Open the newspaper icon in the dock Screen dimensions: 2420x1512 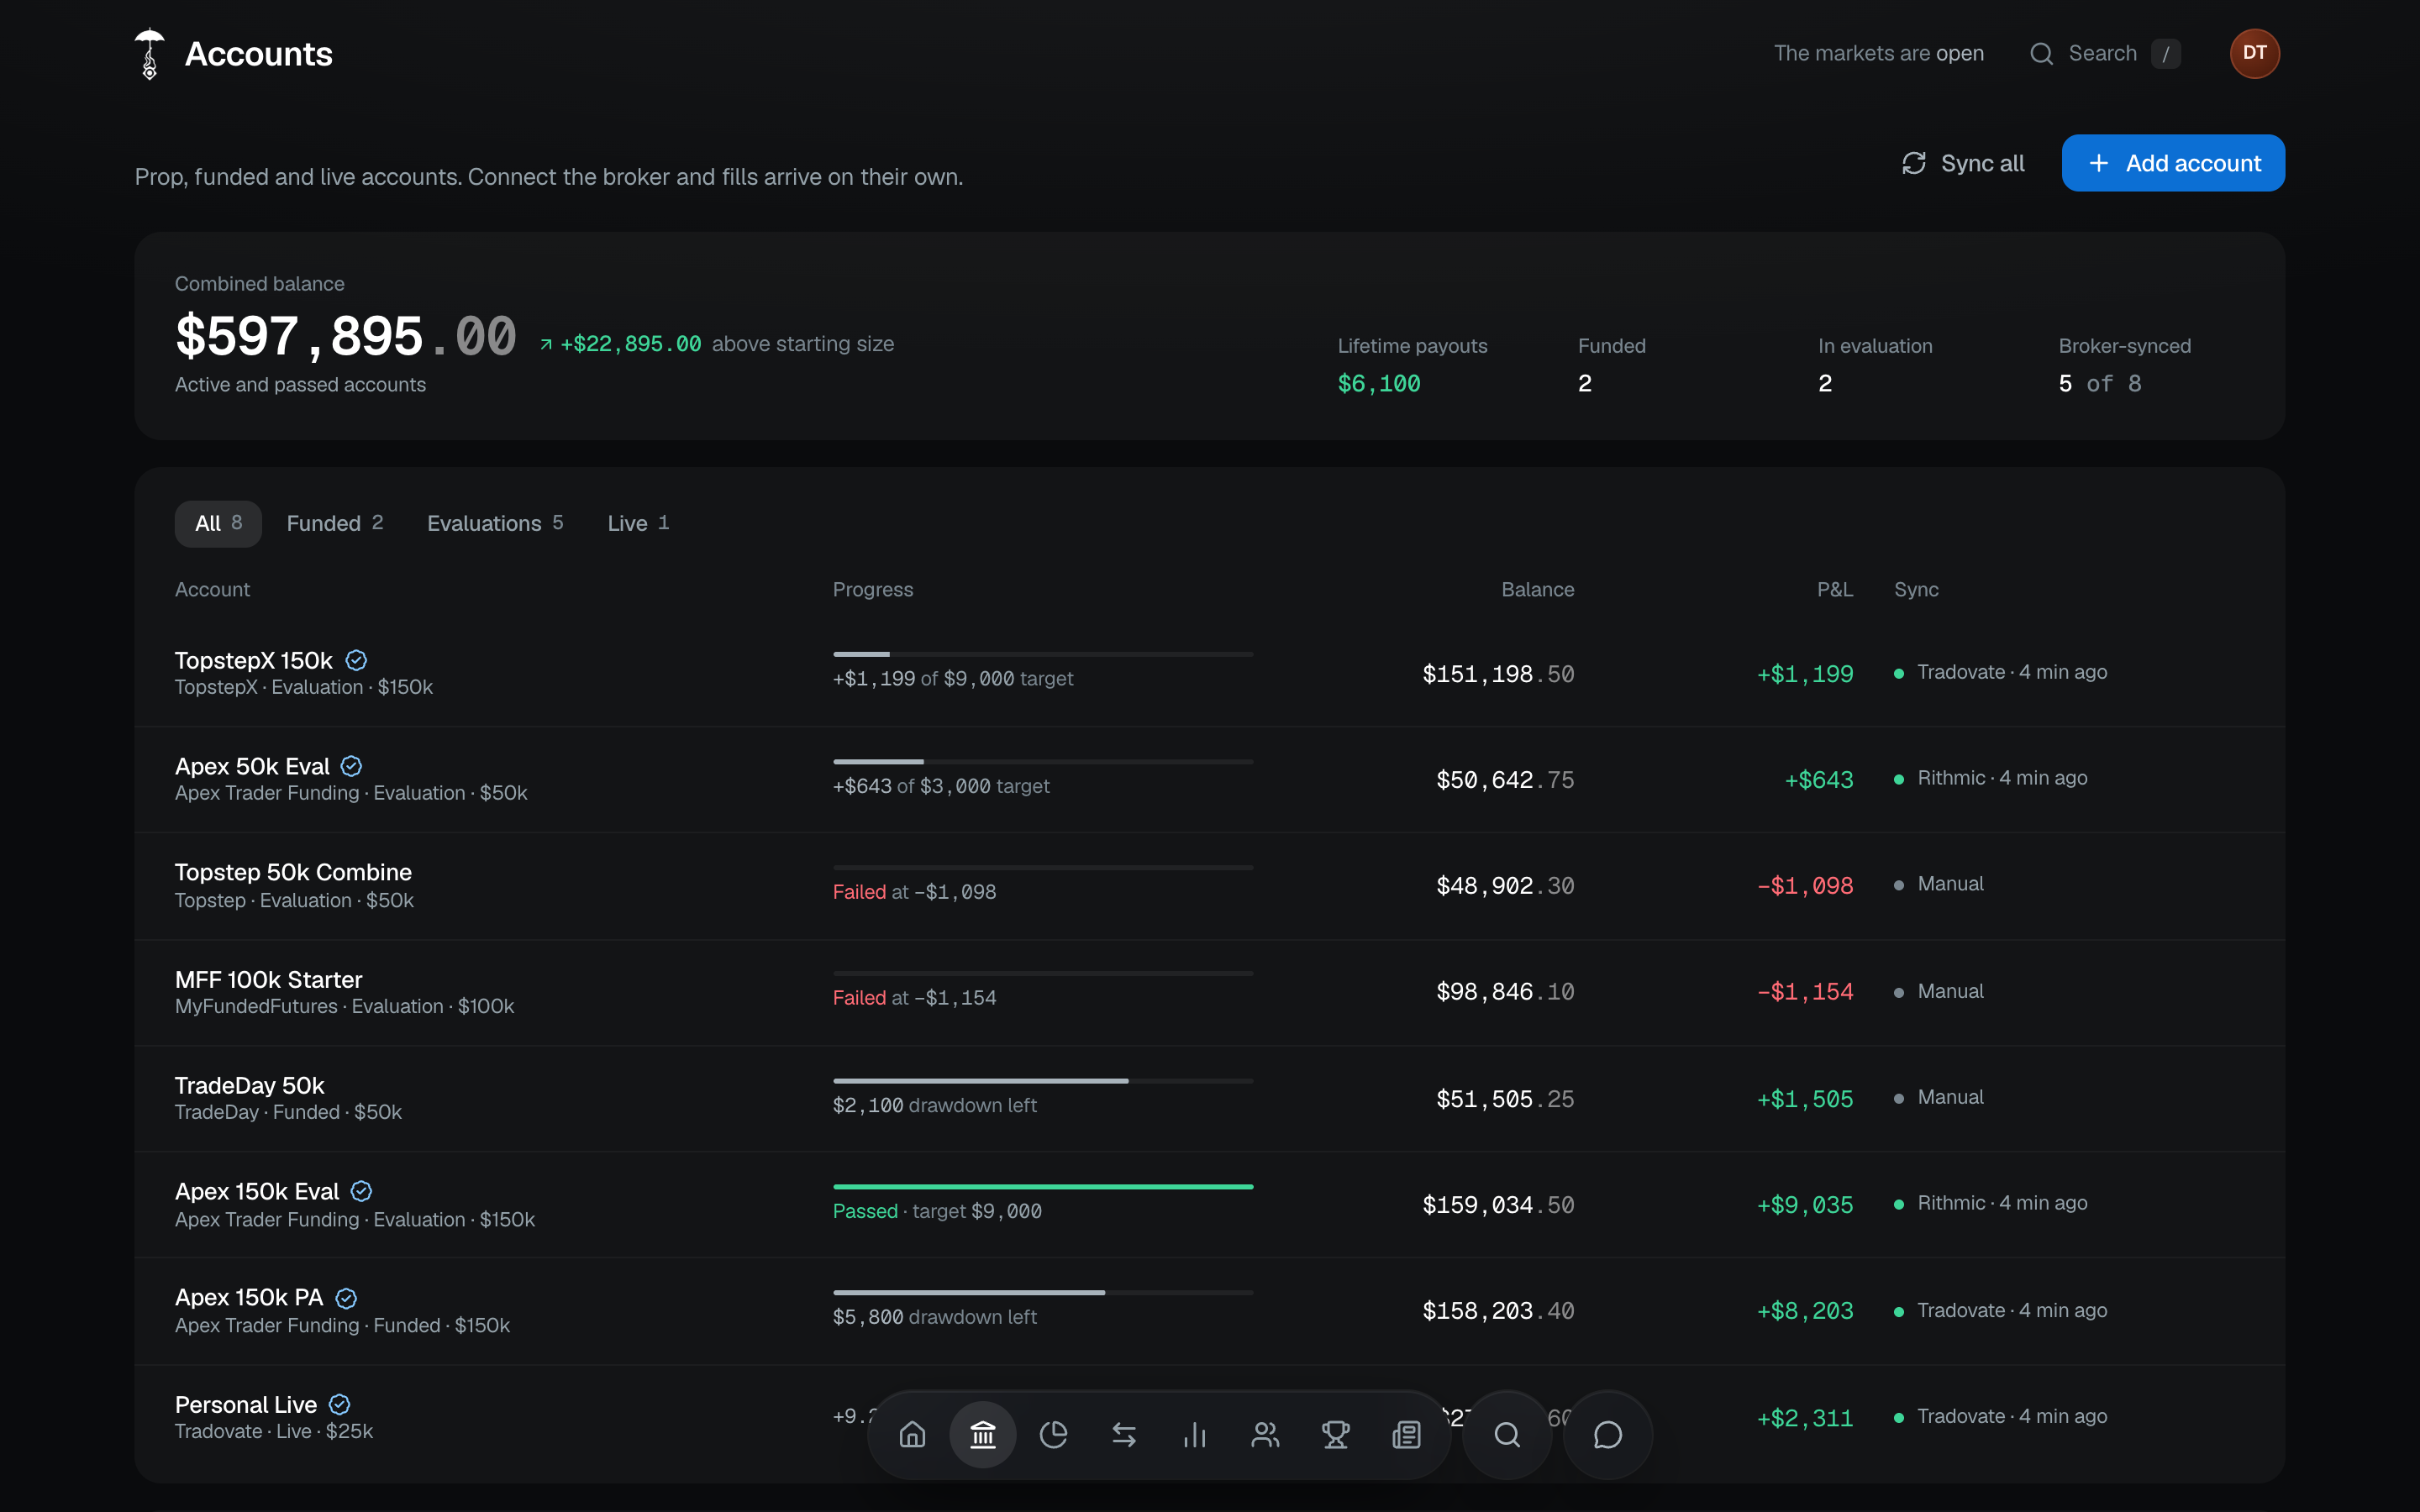[1406, 1435]
